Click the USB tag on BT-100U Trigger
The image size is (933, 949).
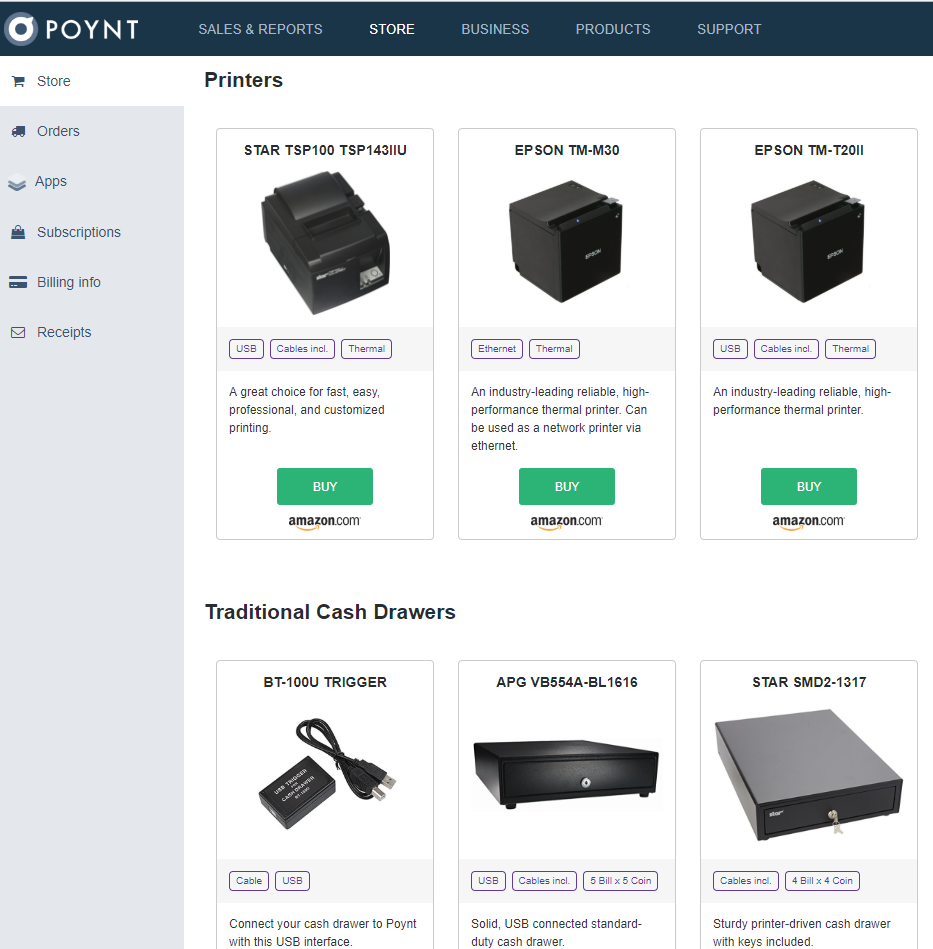click(x=292, y=881)
